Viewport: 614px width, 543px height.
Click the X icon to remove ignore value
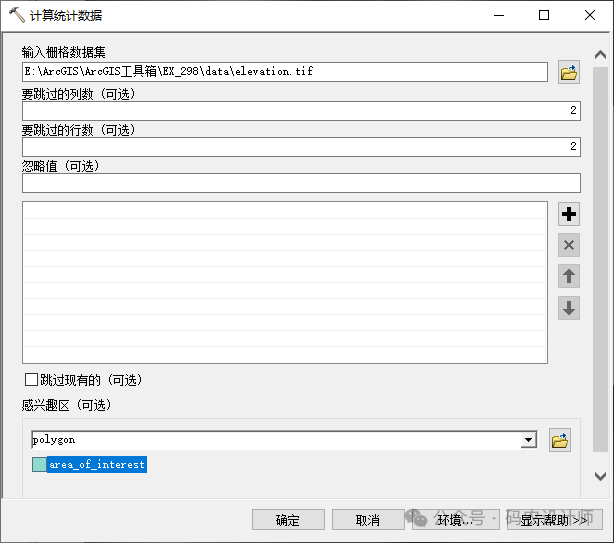click(569, 245)
